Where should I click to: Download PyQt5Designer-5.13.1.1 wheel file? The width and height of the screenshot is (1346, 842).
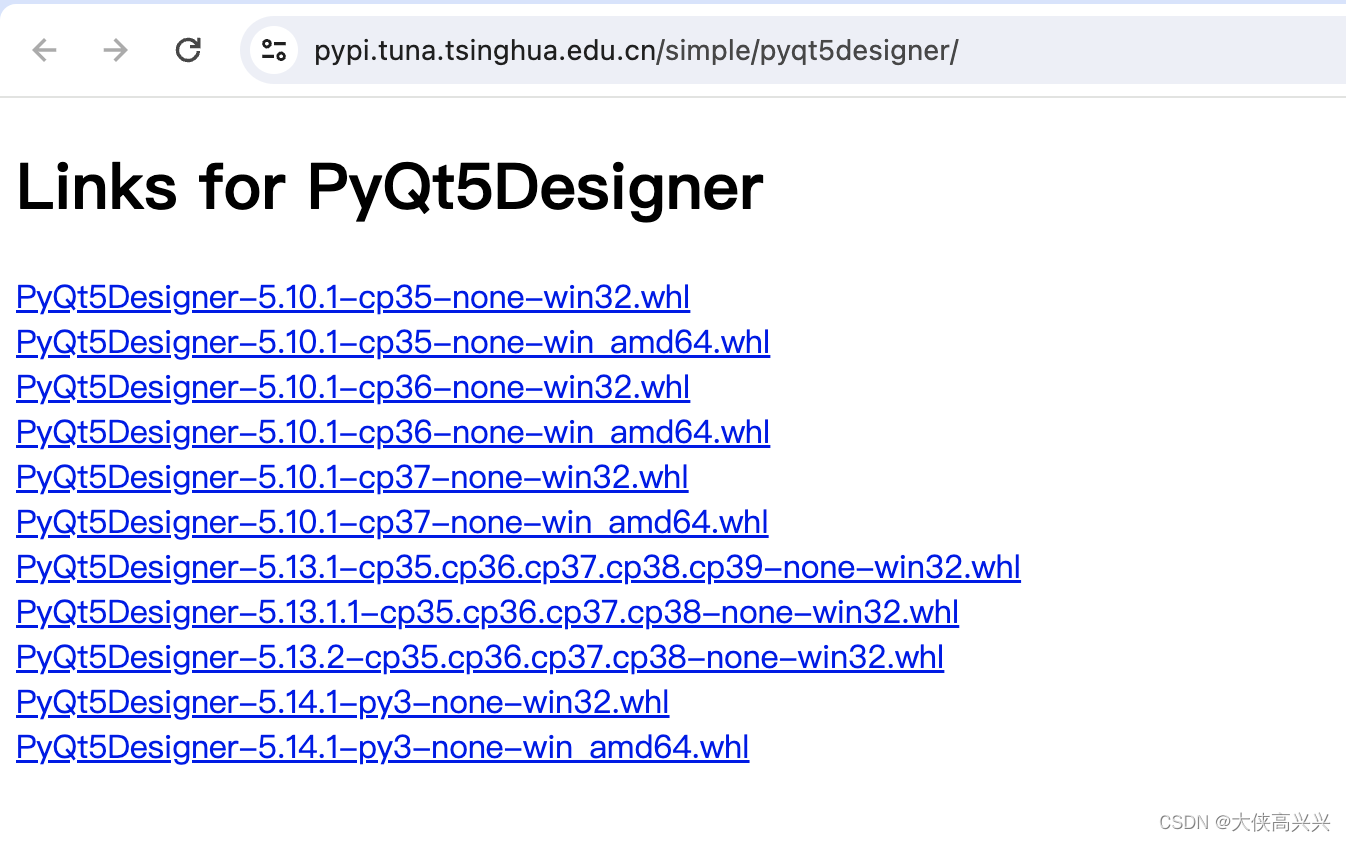[x=487, y=611]
